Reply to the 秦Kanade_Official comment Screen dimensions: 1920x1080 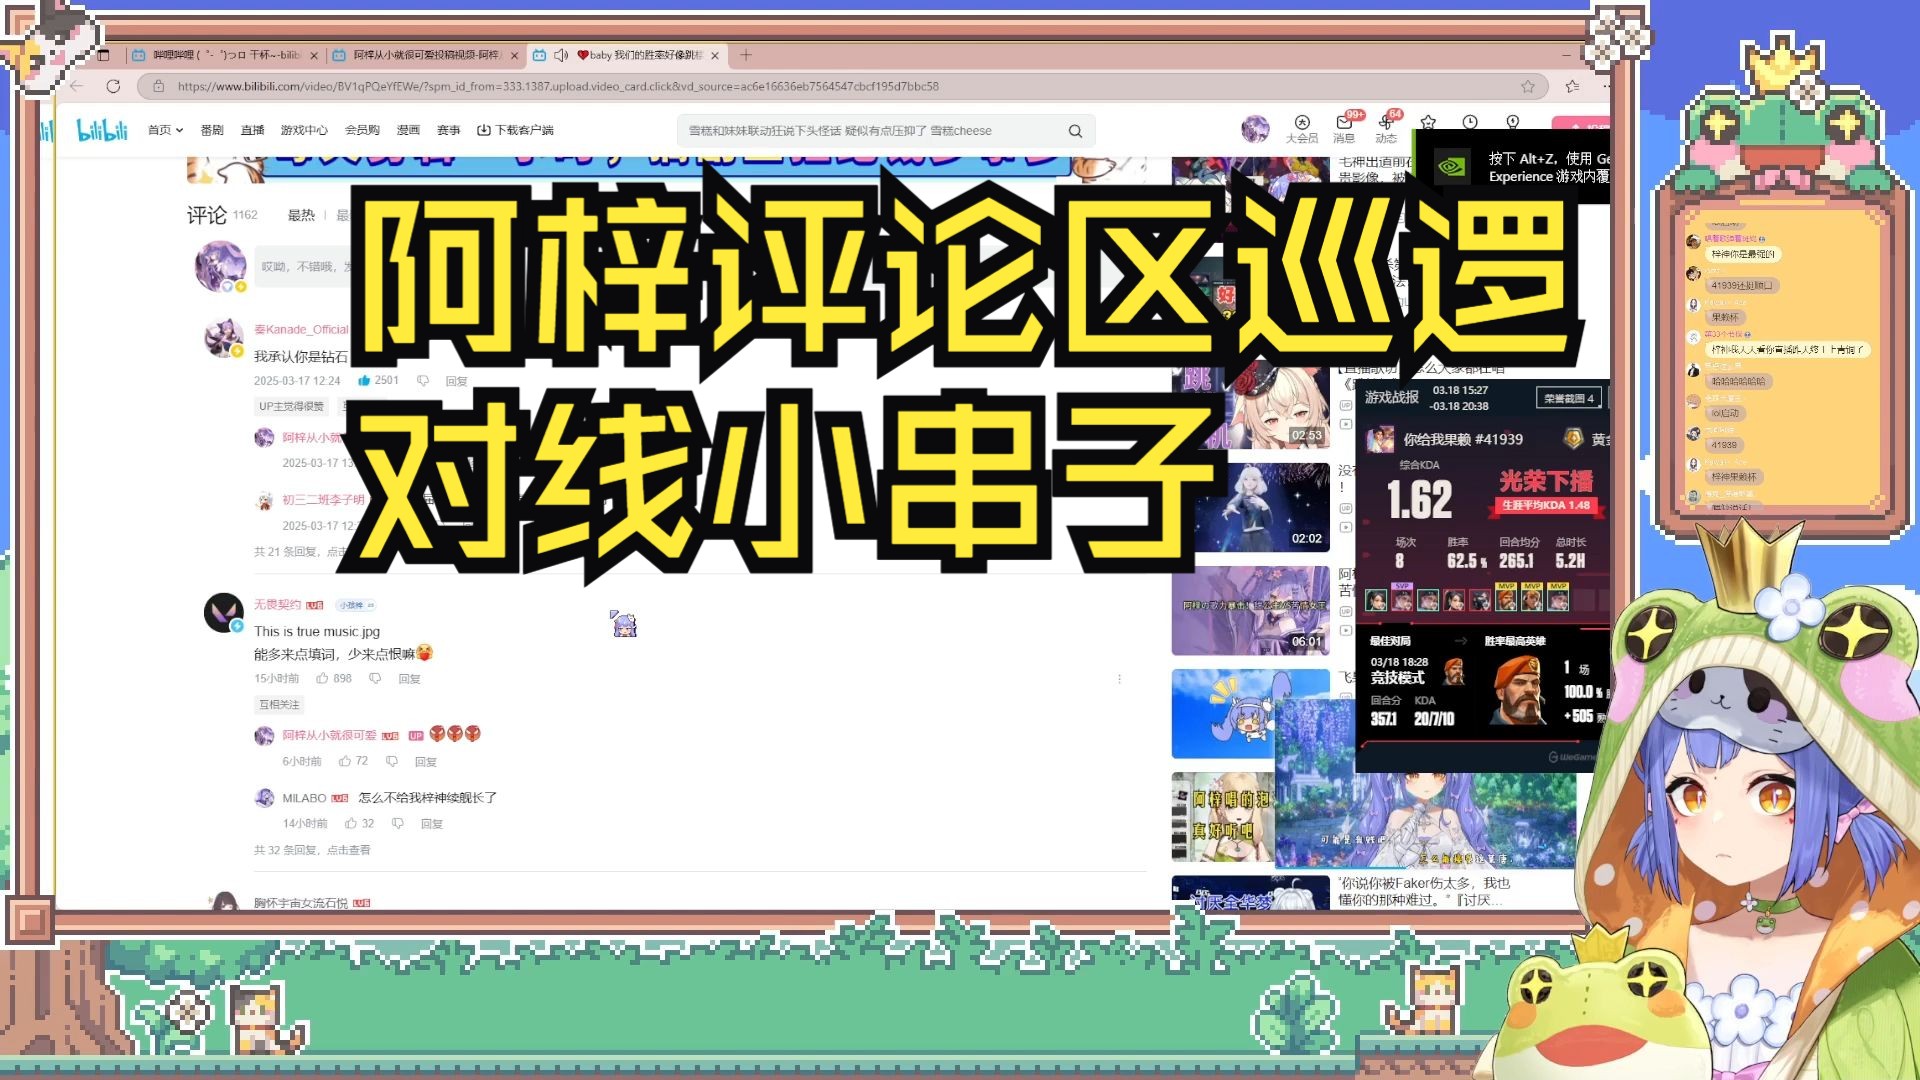(456, 381)
